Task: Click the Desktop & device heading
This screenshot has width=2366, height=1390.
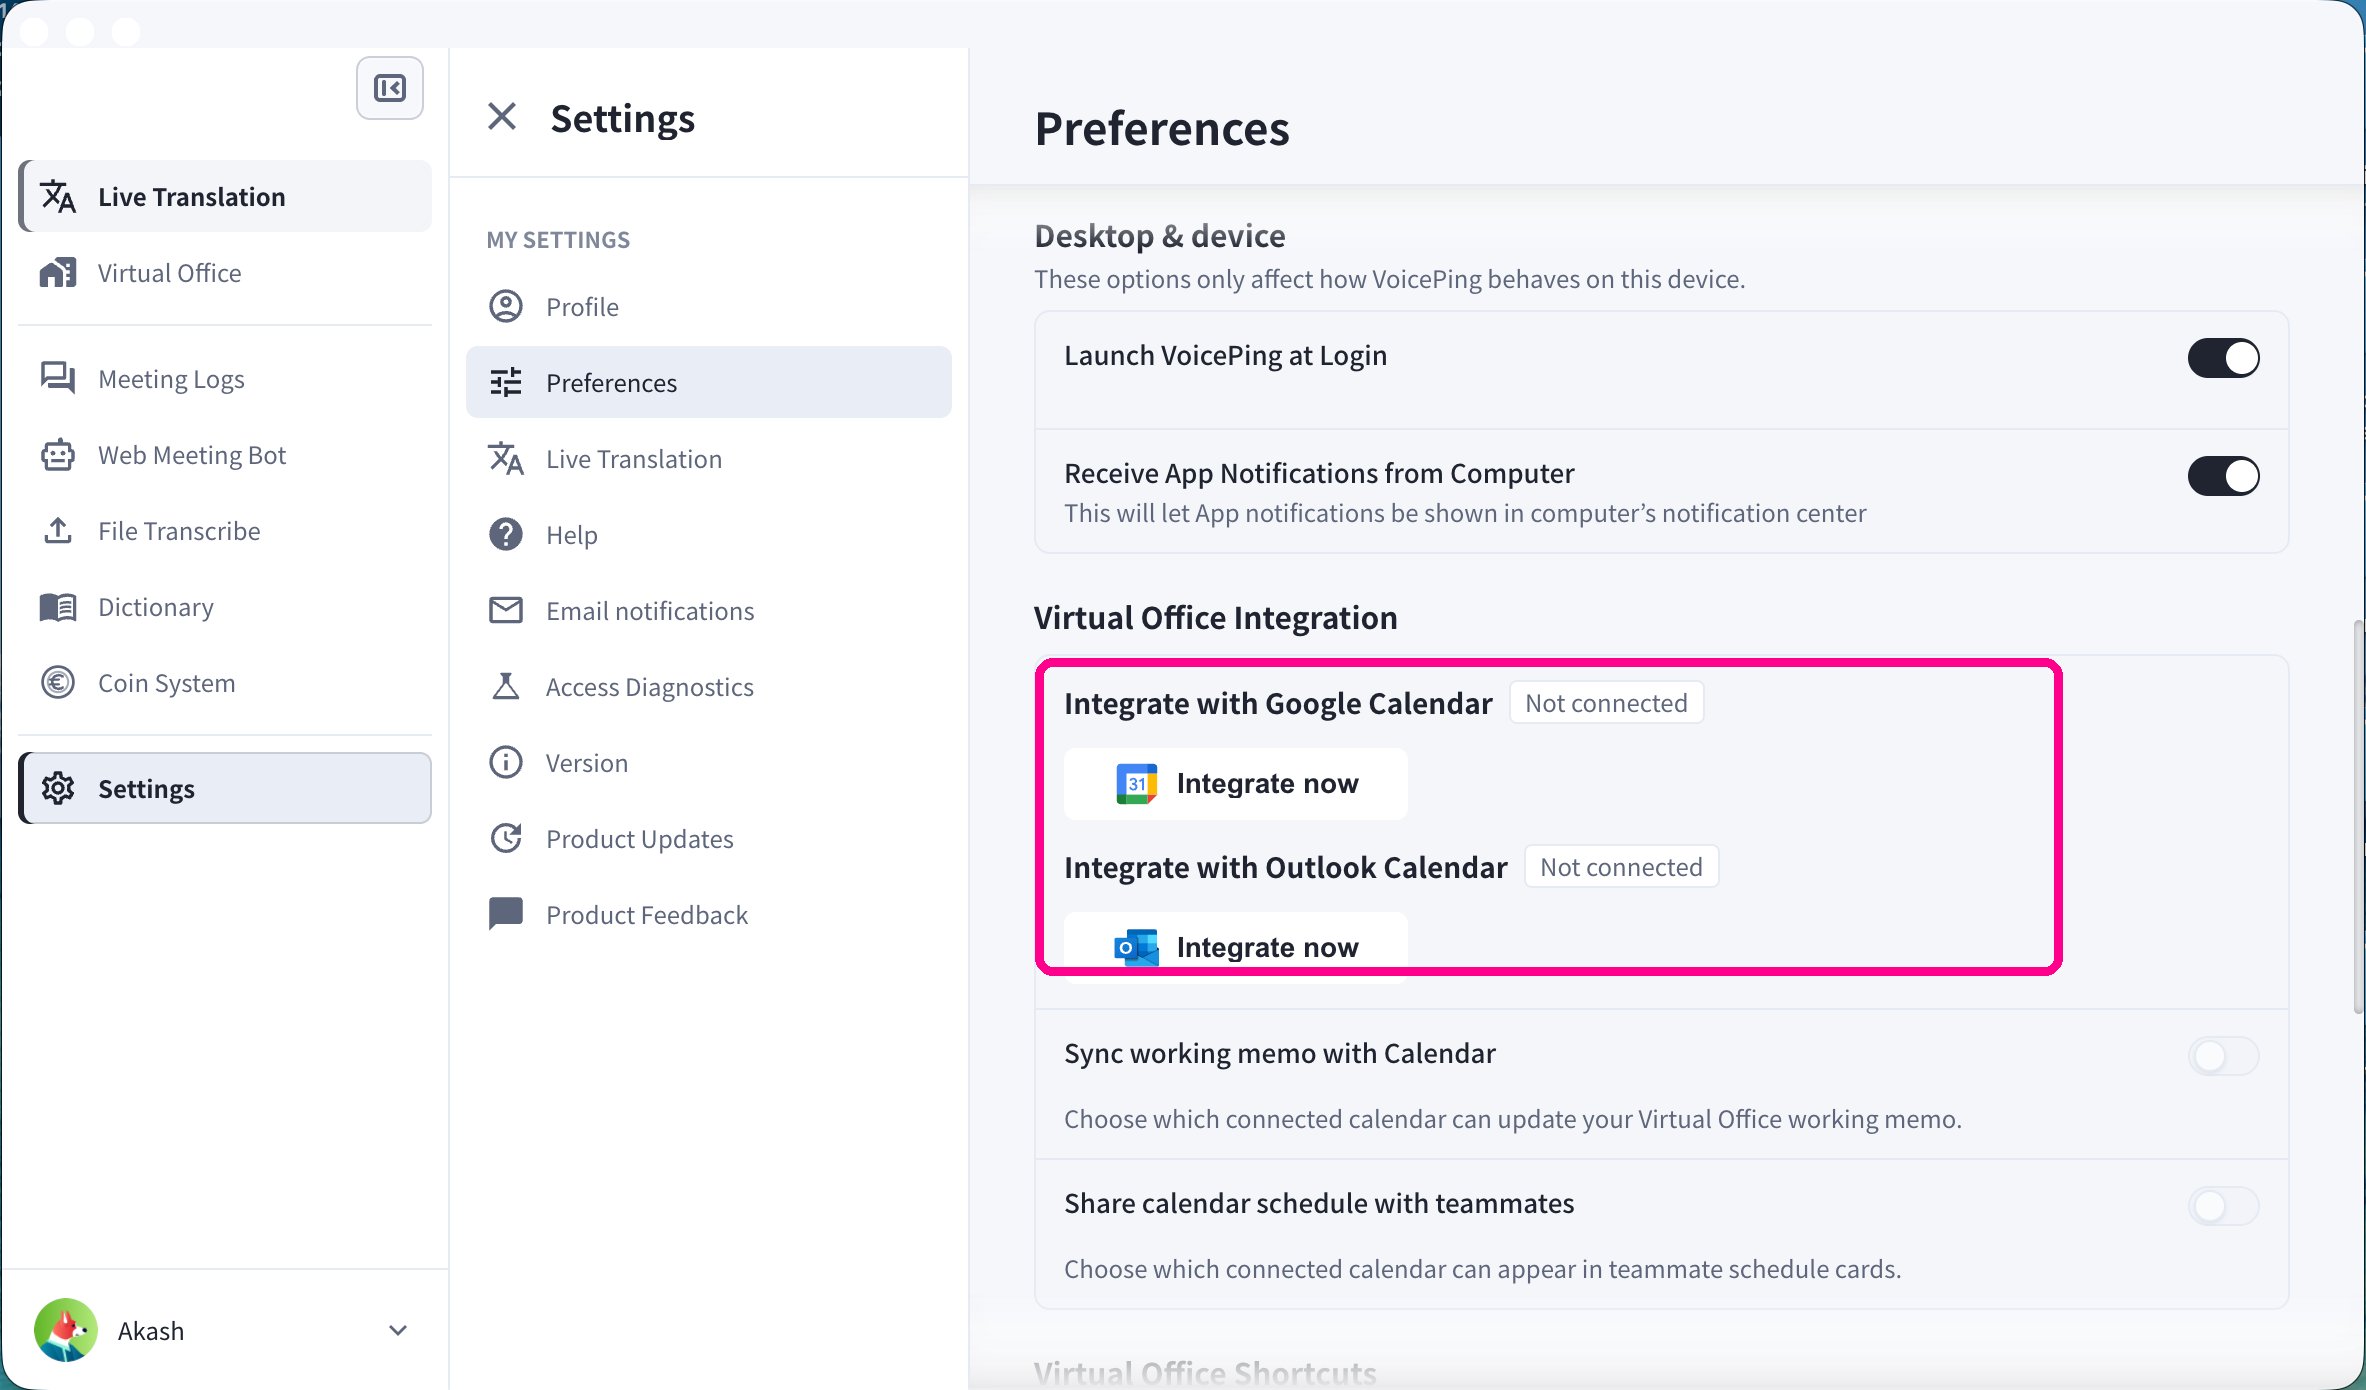Action: click(x=1159, y=236)
